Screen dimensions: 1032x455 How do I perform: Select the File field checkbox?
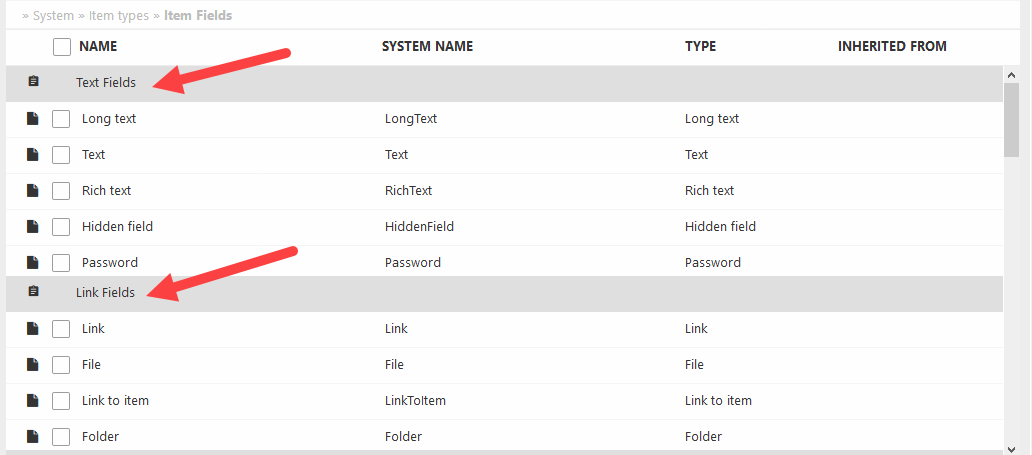61,365
